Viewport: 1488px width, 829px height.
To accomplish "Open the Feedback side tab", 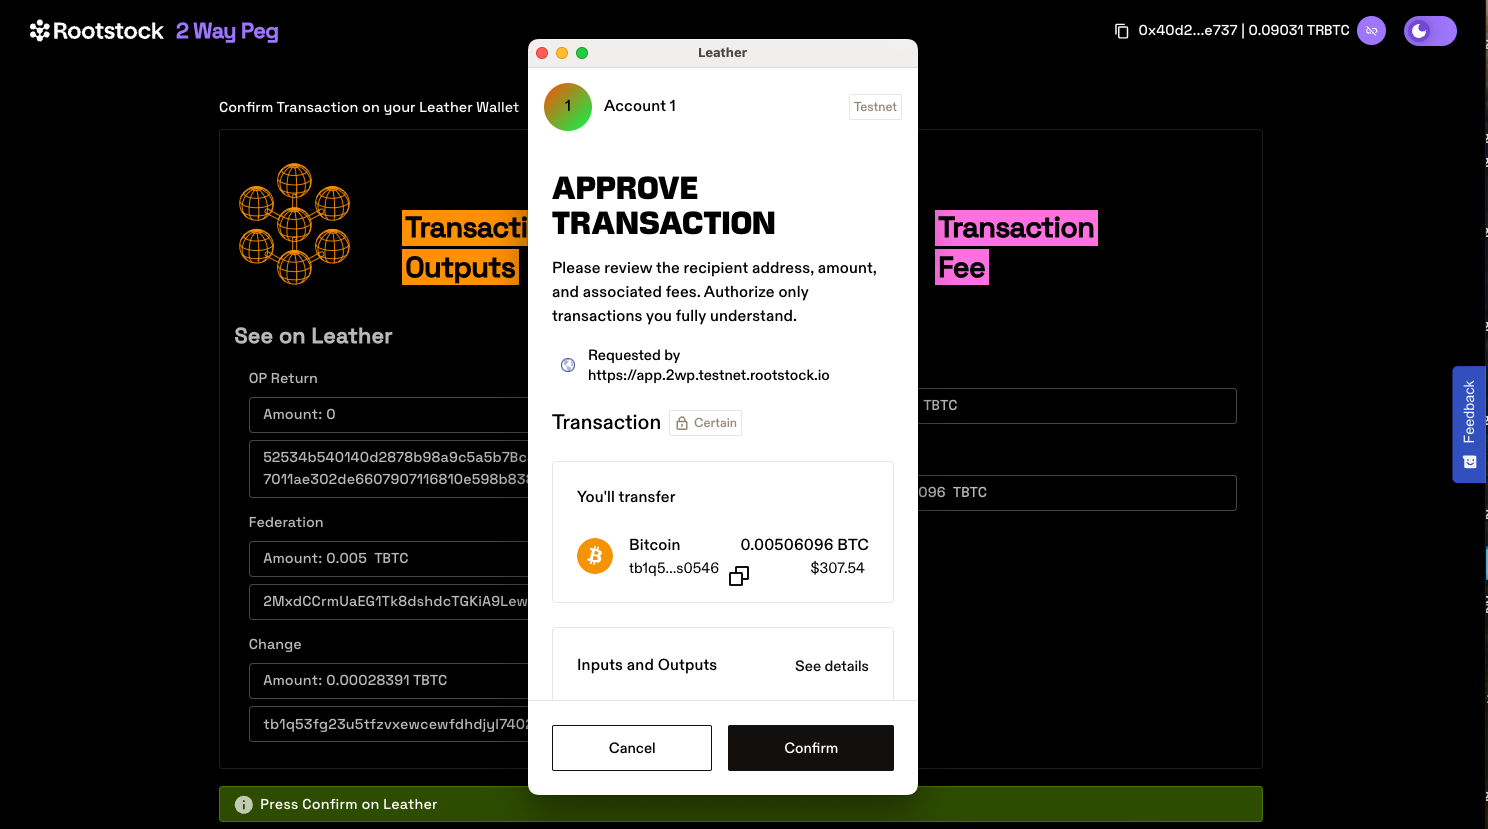I will click(x=1468, y=424).
